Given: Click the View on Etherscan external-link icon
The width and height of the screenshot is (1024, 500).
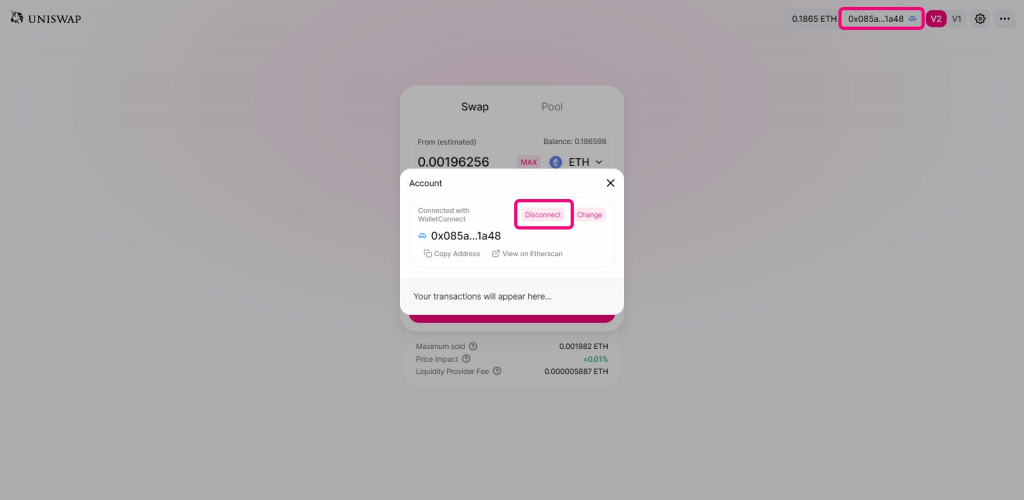Looking at the screenshot, I should (496, 253).
